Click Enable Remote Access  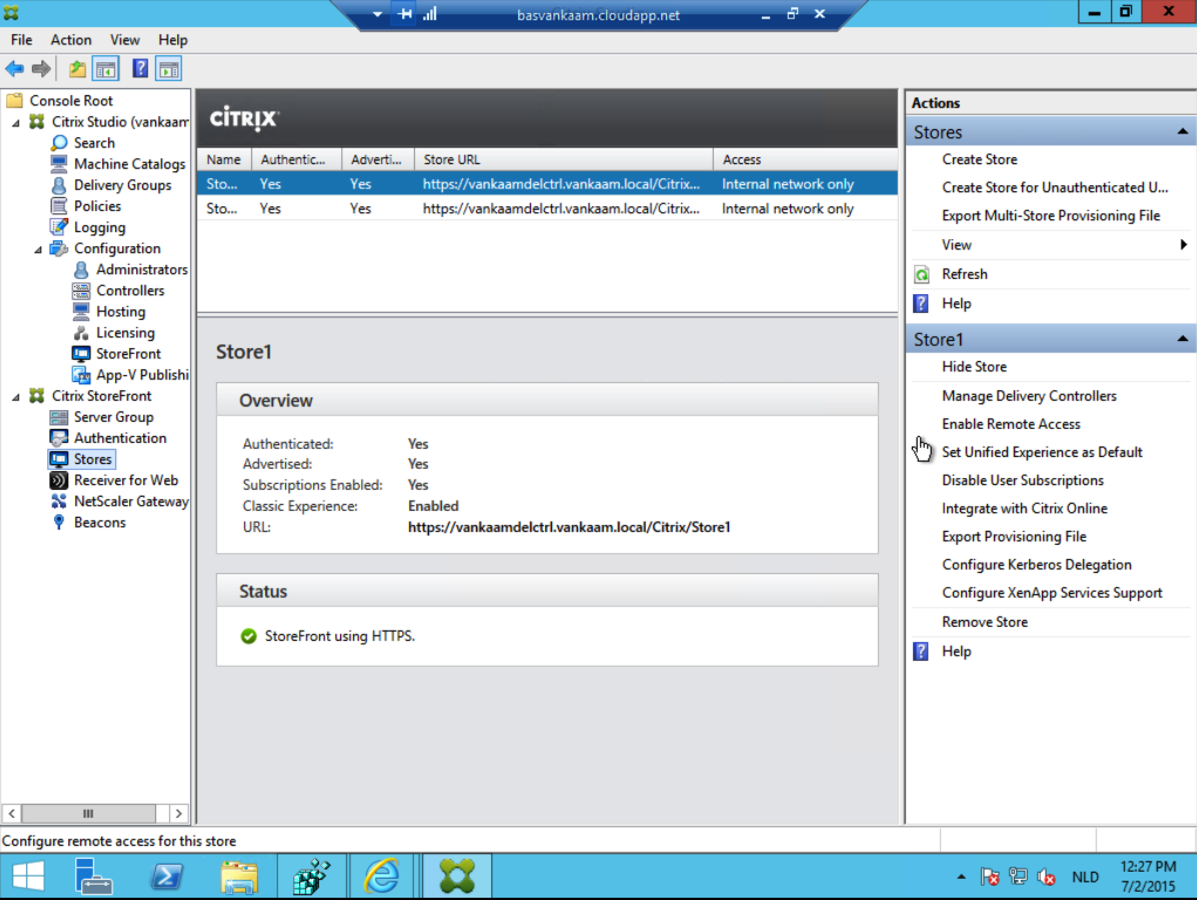1011,424
